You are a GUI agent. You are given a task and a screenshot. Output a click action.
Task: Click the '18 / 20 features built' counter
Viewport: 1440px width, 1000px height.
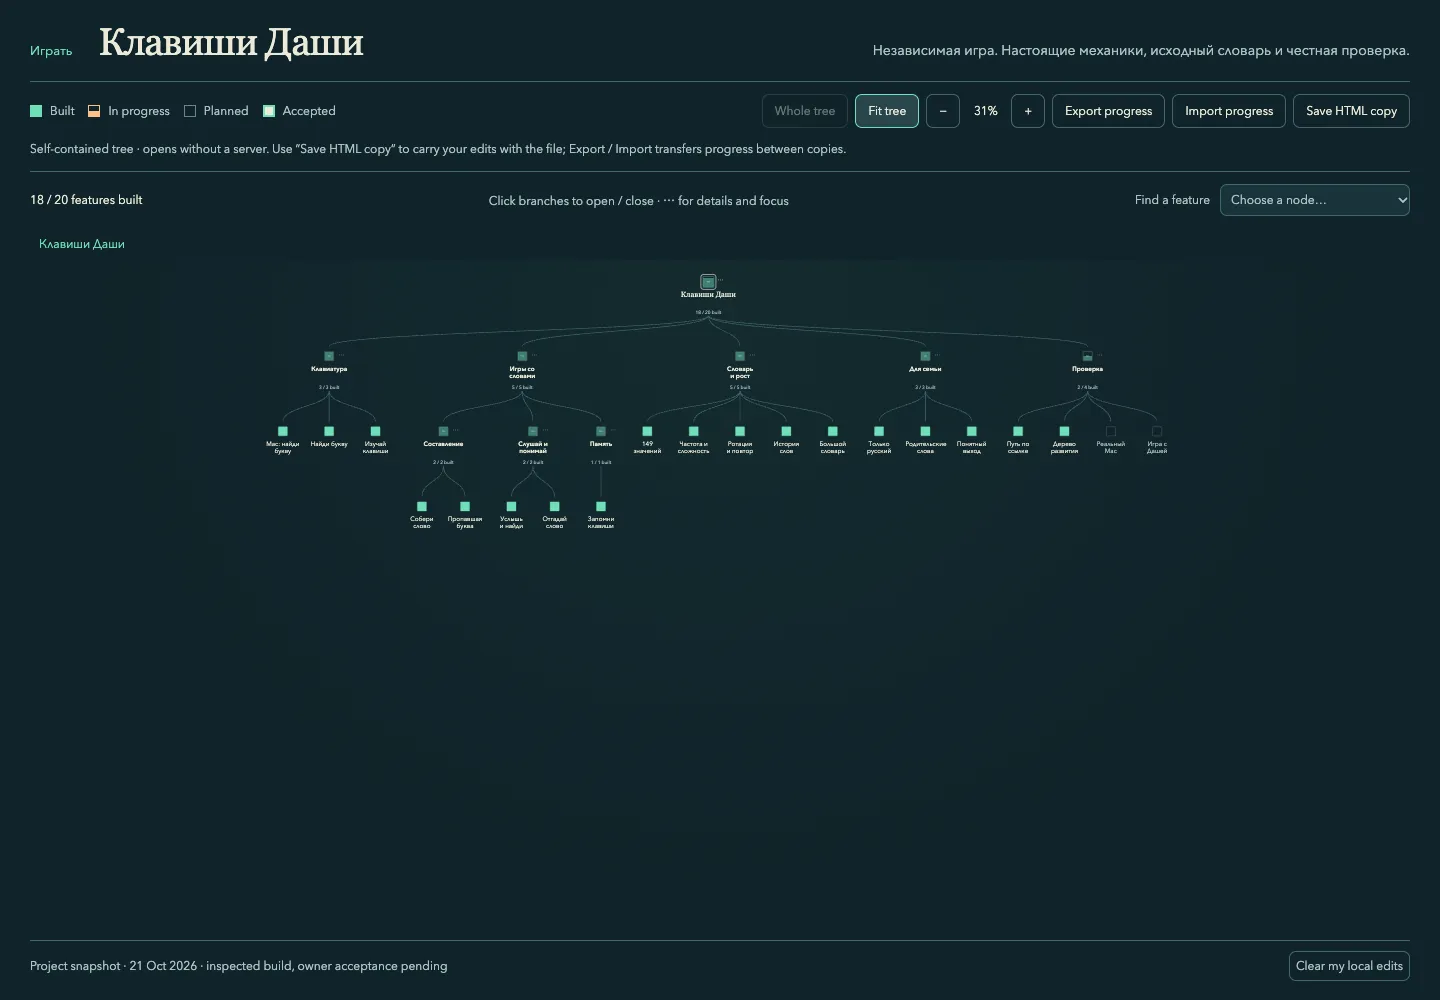point(86,200)
